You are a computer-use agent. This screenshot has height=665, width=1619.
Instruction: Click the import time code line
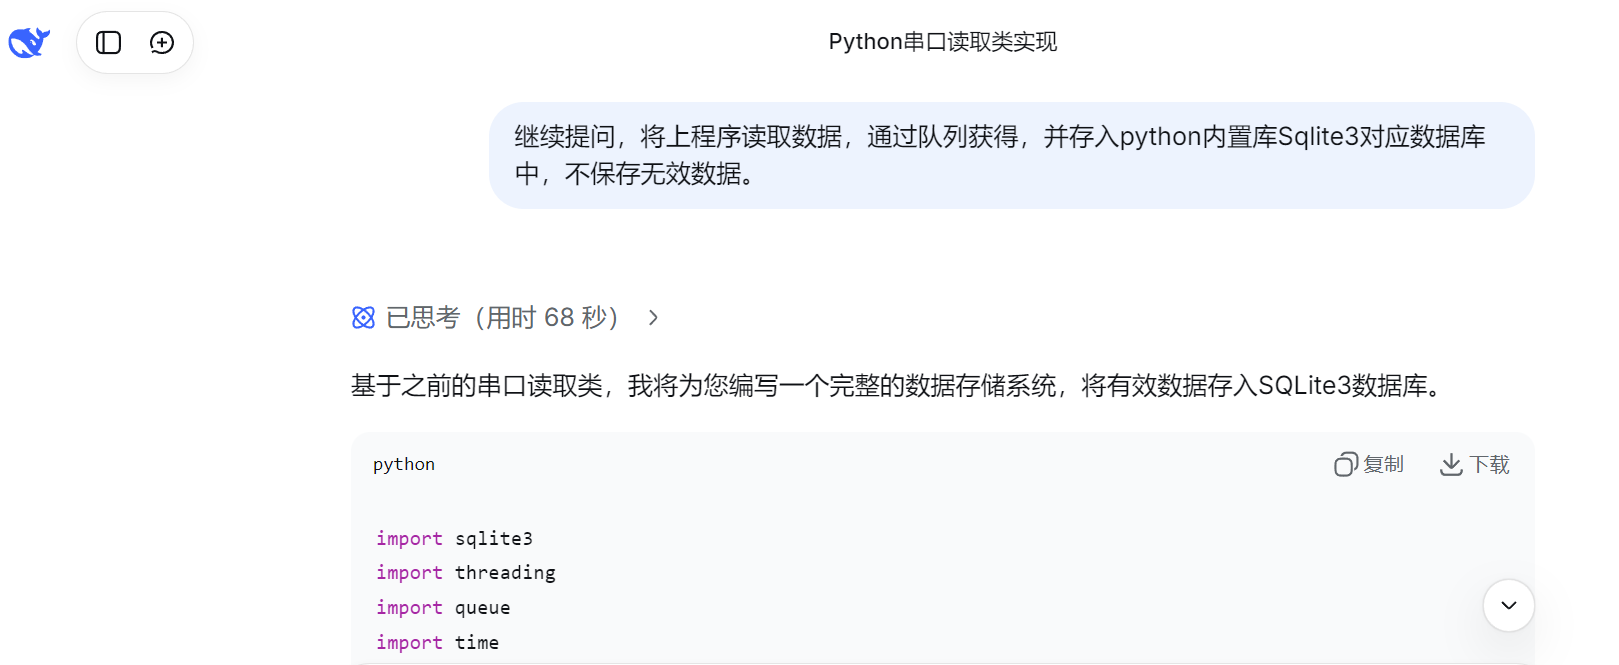coord(437,643)
